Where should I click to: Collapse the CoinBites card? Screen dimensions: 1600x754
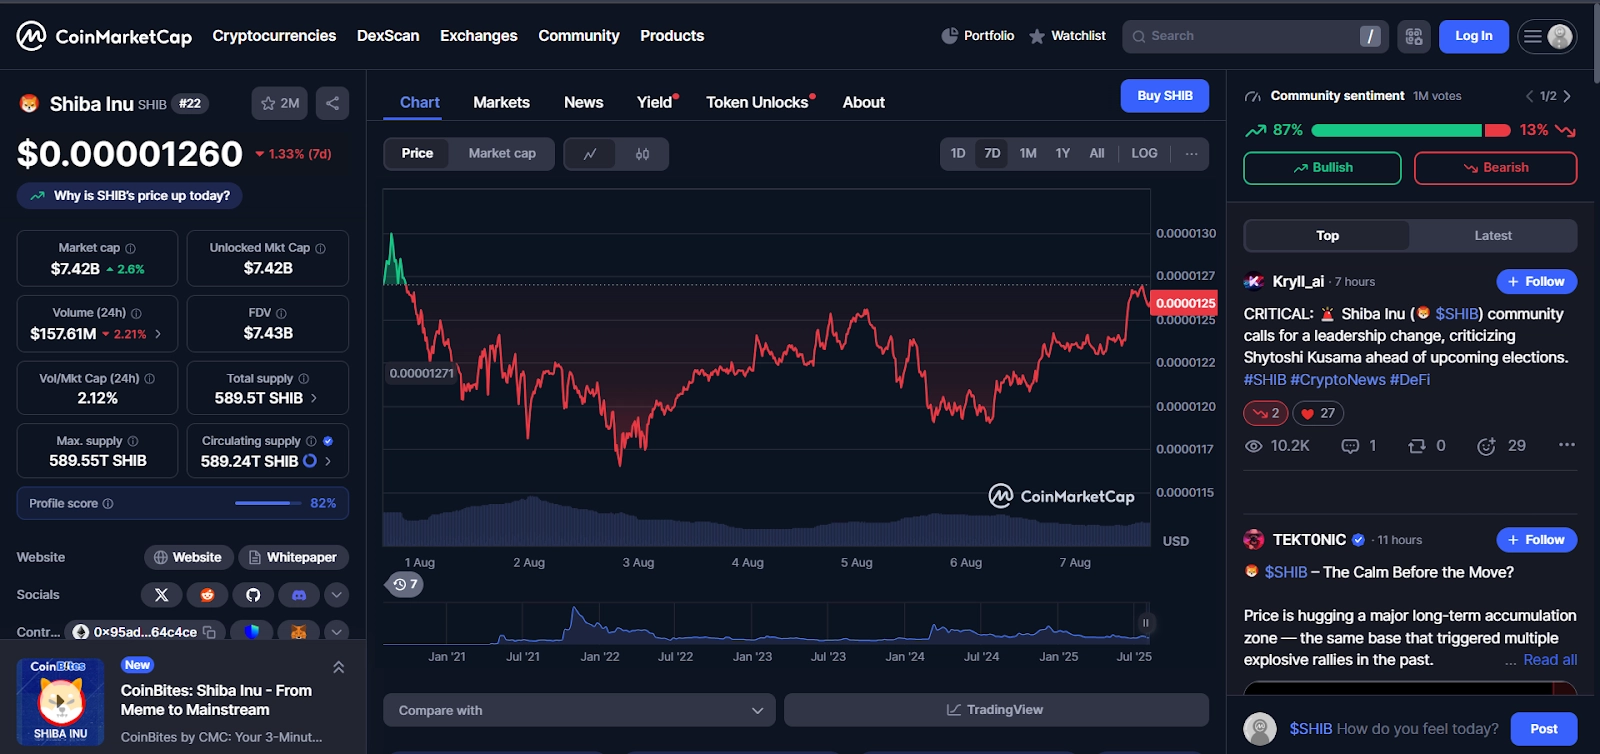coord(338,667)
